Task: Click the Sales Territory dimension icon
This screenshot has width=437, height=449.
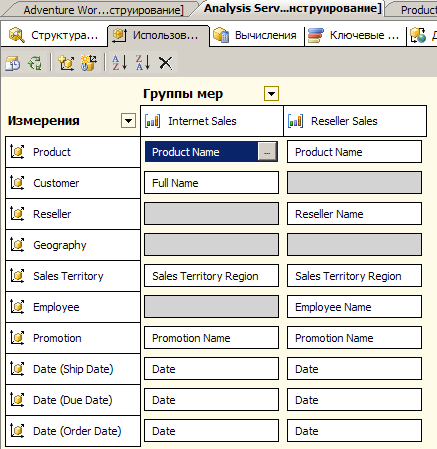Action: pos(17,276)
